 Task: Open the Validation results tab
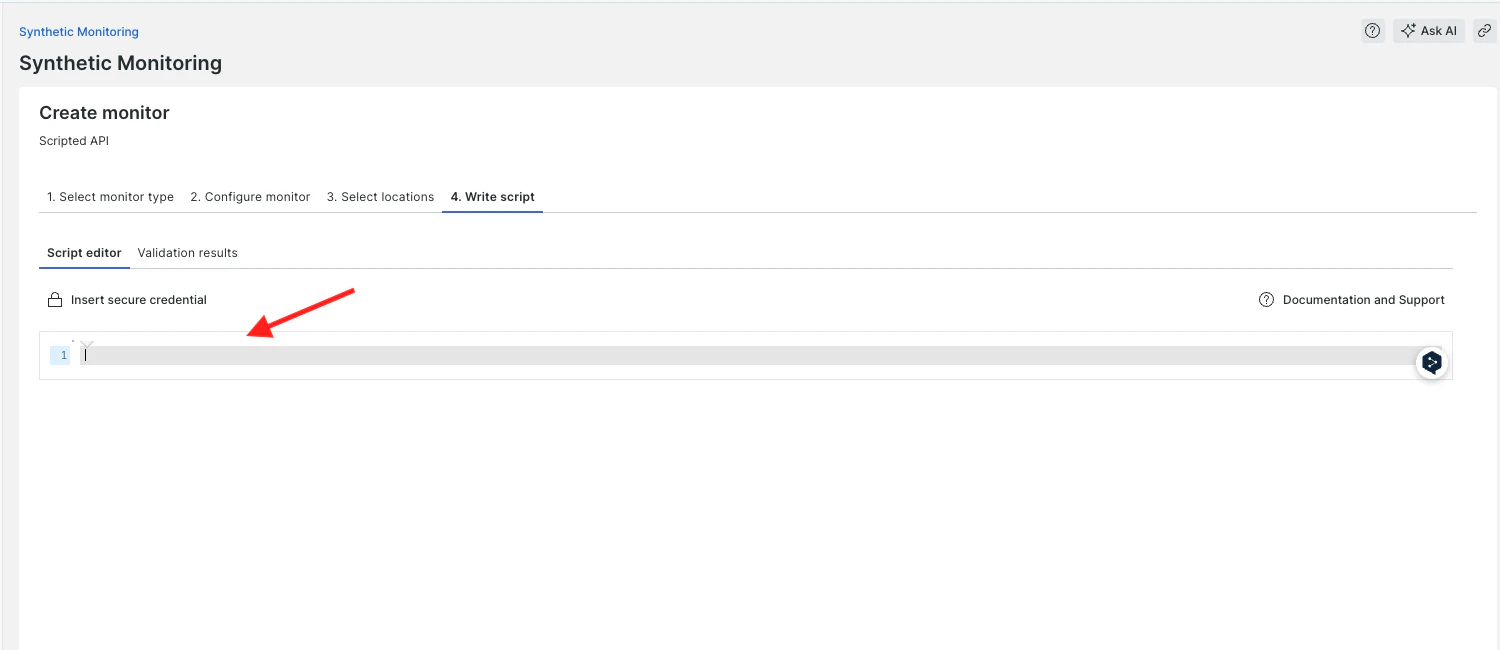[x=188, y=253]
